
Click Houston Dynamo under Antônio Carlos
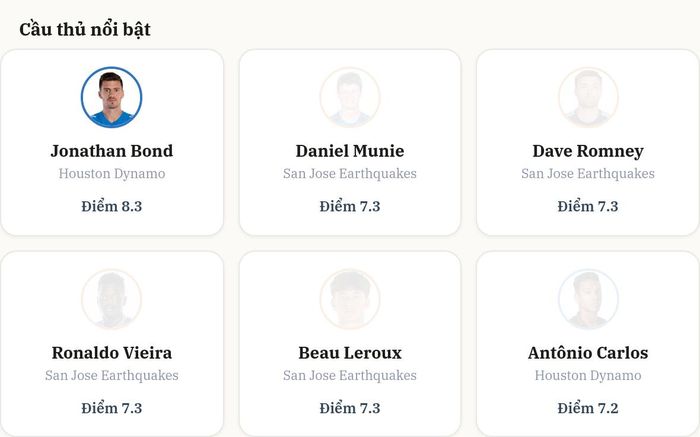(x=588, y=375)
